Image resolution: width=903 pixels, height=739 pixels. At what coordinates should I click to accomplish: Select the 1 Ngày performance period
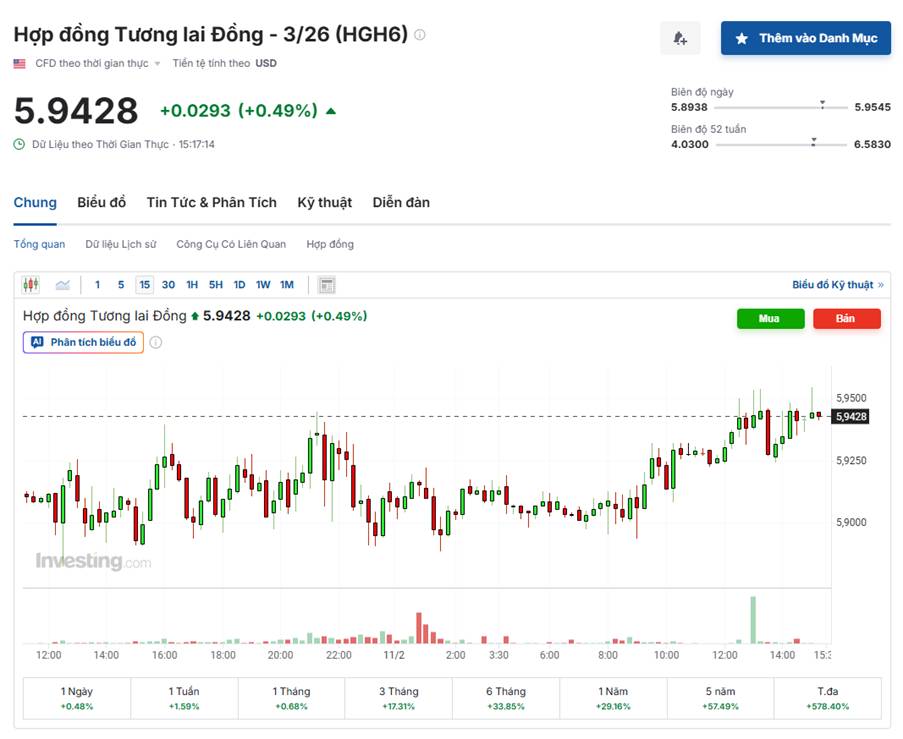click(77, 698)
